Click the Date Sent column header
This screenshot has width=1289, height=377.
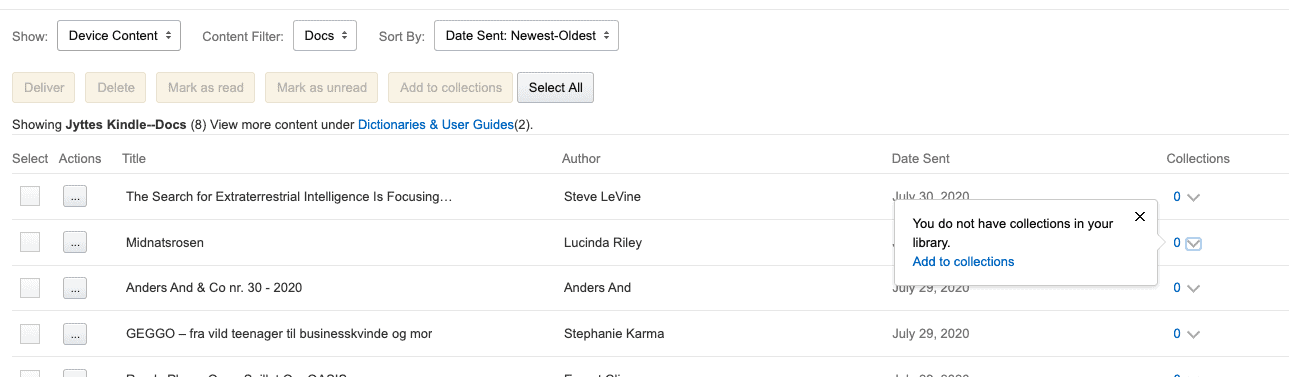click(920, 159)
